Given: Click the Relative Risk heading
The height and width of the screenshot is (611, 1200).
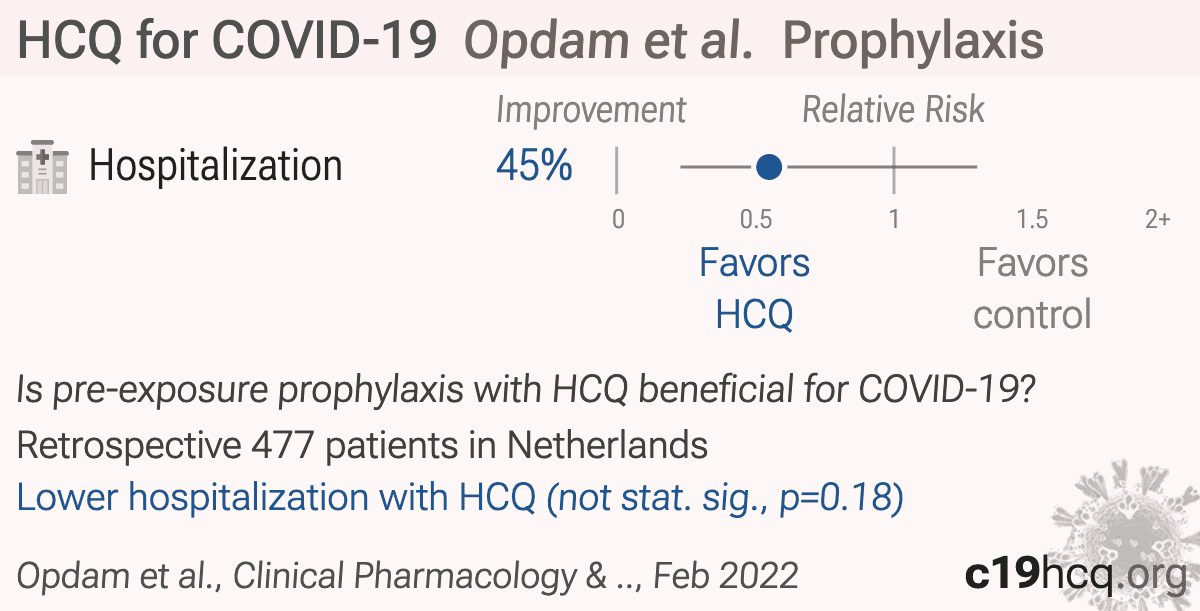Looking at the screenshot, I should (893, 110).
